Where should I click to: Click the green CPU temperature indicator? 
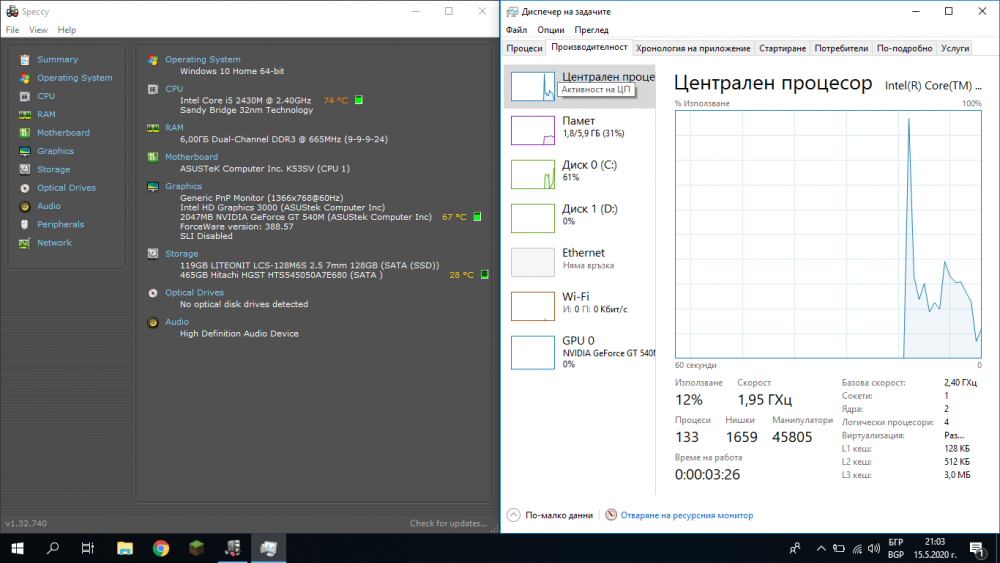pos(359,99)
